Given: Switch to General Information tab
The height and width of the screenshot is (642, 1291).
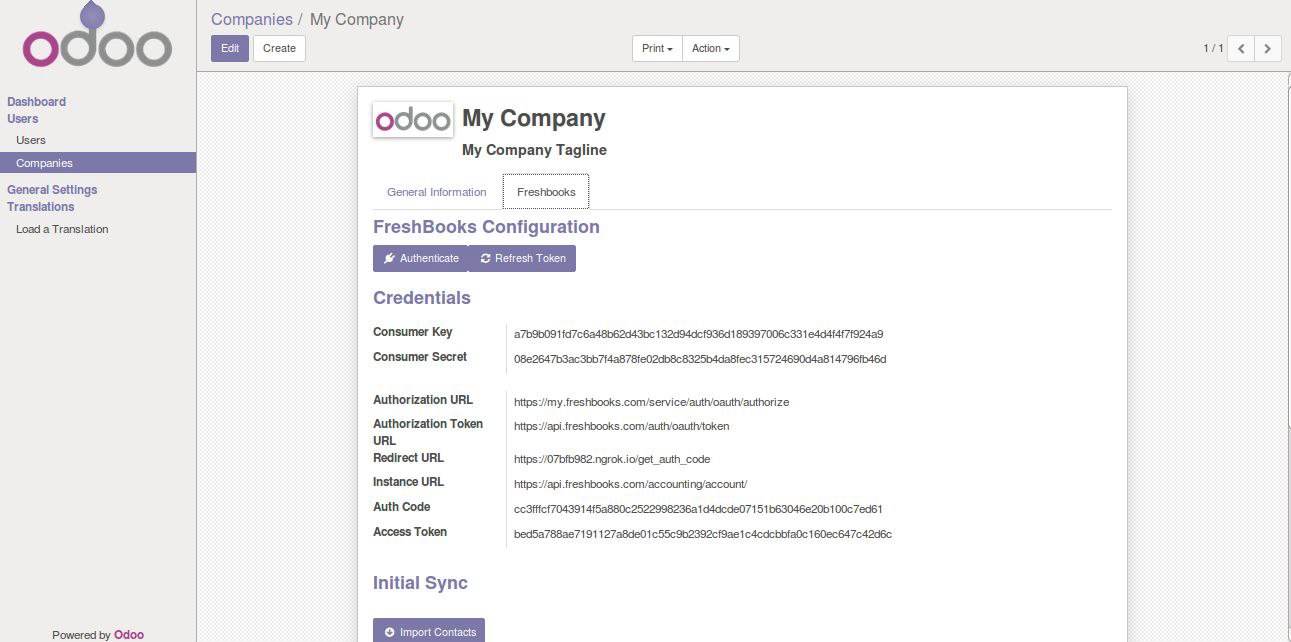Looking at the screenshot, I should (436, 192).
